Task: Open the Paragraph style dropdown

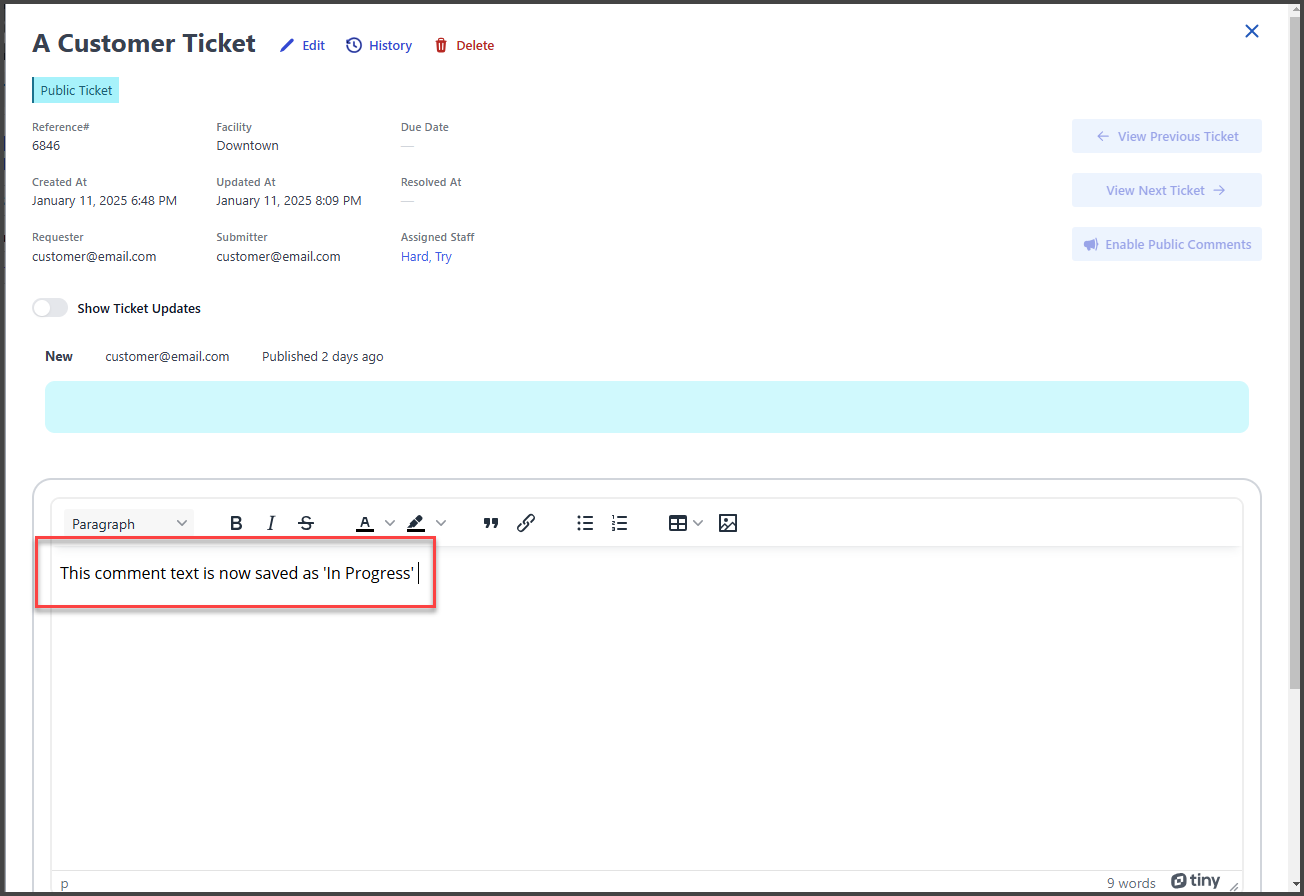Action: (x=129, y=523)
